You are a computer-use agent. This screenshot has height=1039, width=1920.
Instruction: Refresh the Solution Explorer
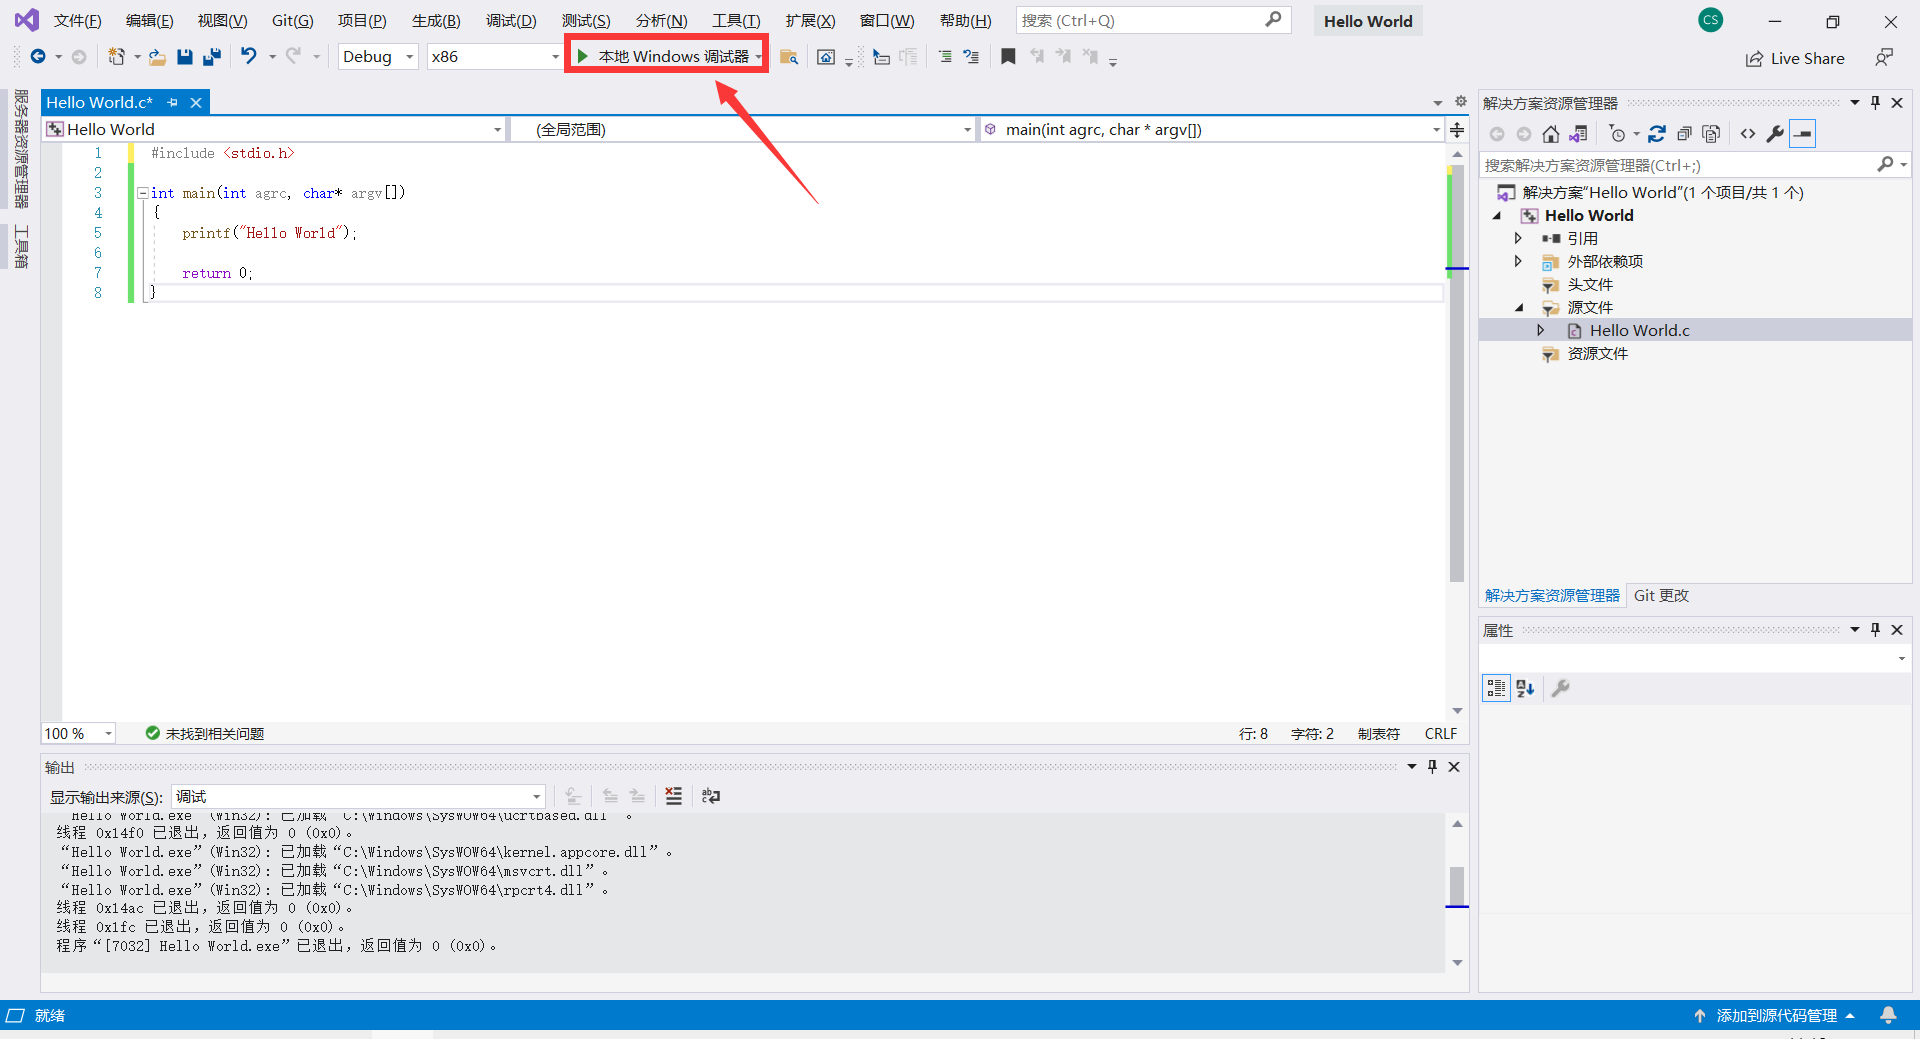(x=1657, y=133)
